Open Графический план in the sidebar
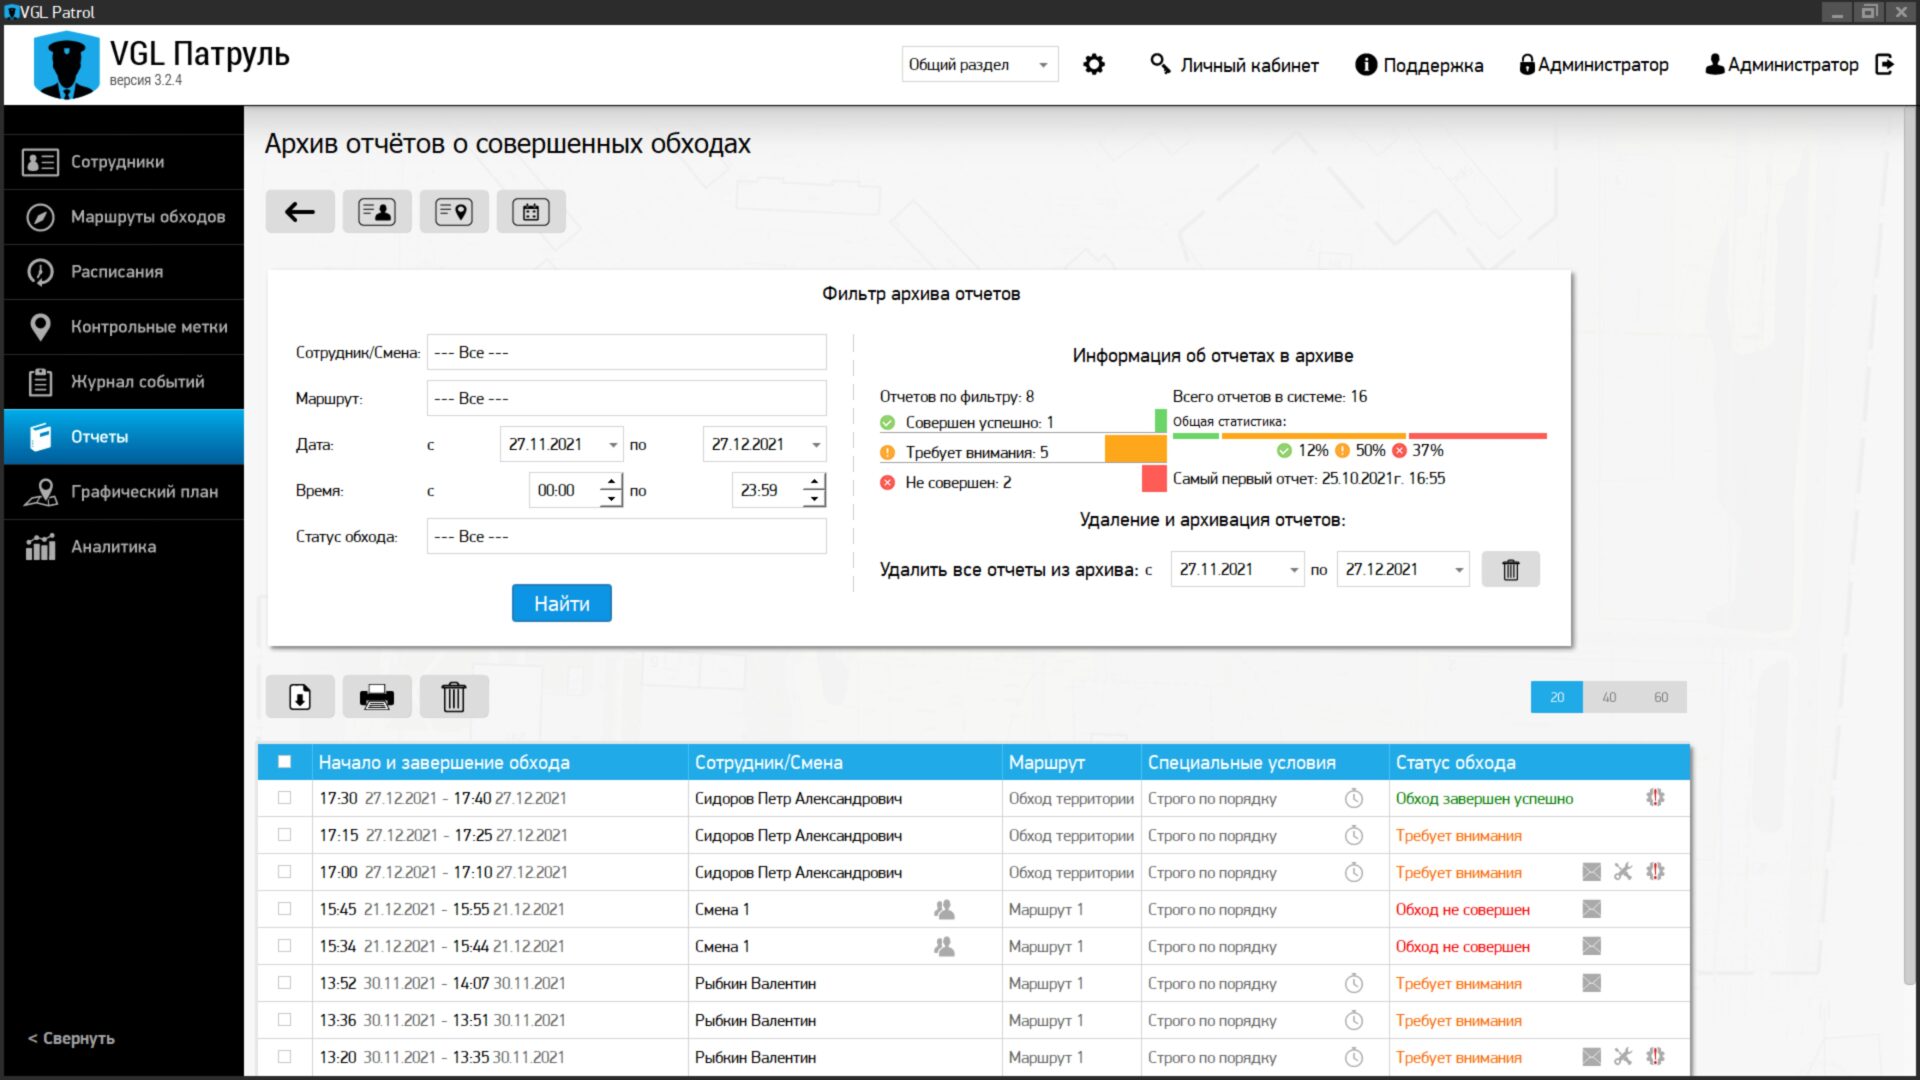 point(124,492)
